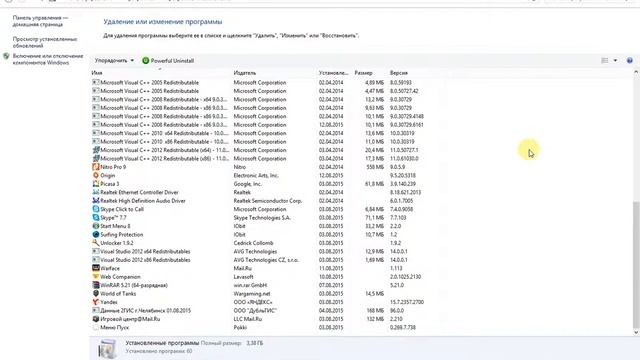Click the shield icon beside Windows components link

point(6,56)
